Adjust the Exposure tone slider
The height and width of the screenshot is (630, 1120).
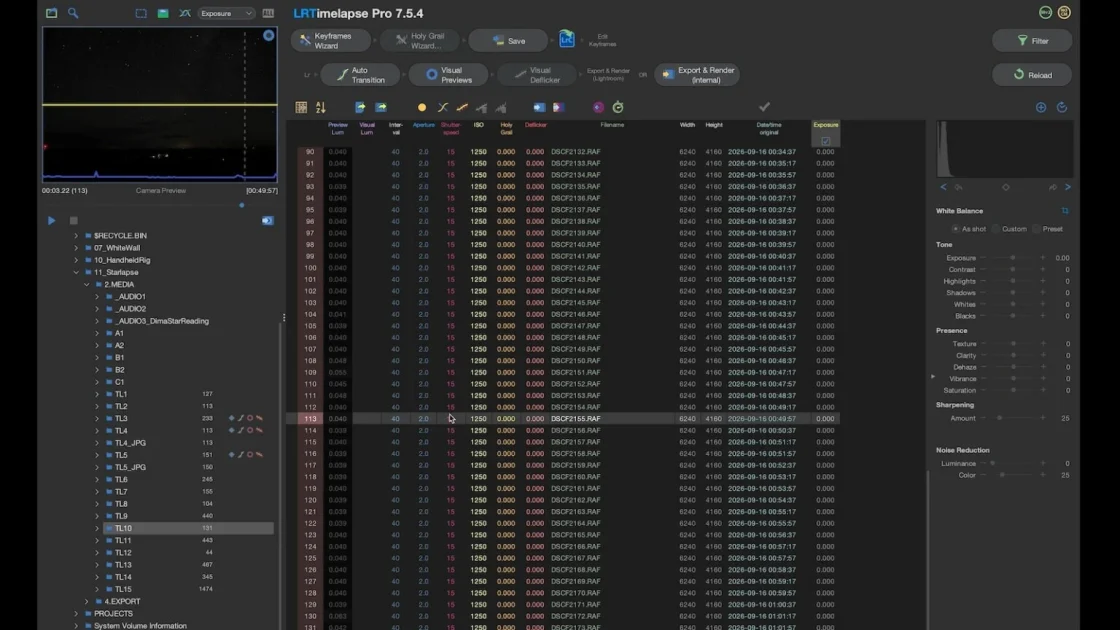point(1013,258)
